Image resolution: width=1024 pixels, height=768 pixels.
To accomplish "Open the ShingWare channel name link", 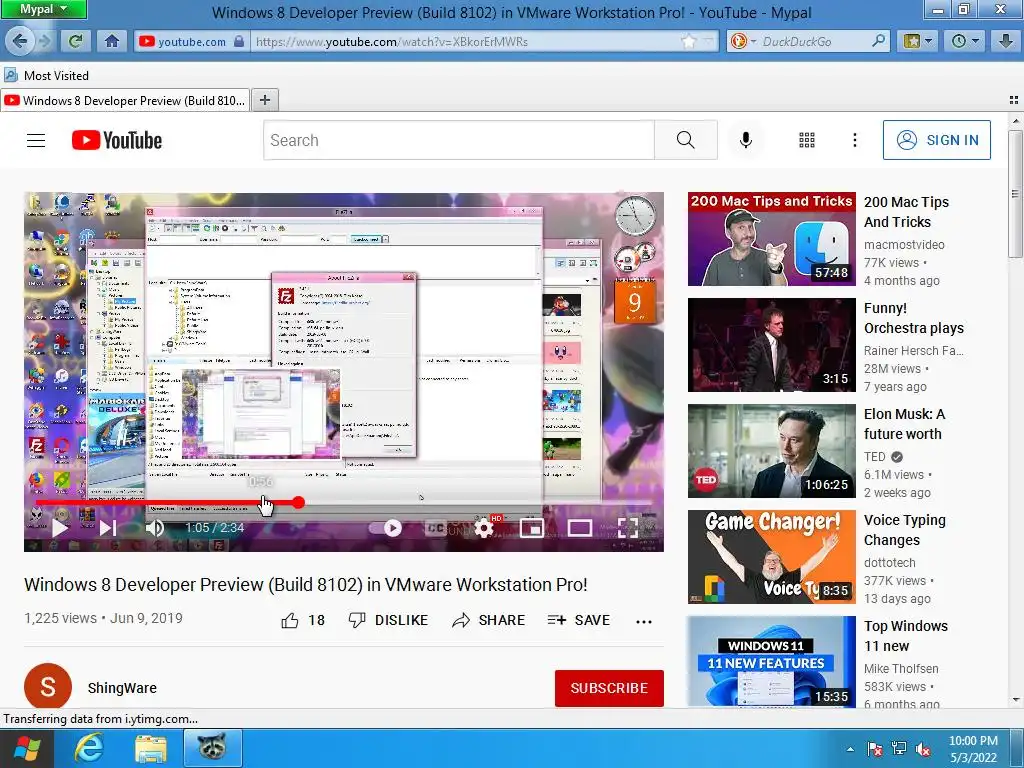I will (x=122, y=688).
